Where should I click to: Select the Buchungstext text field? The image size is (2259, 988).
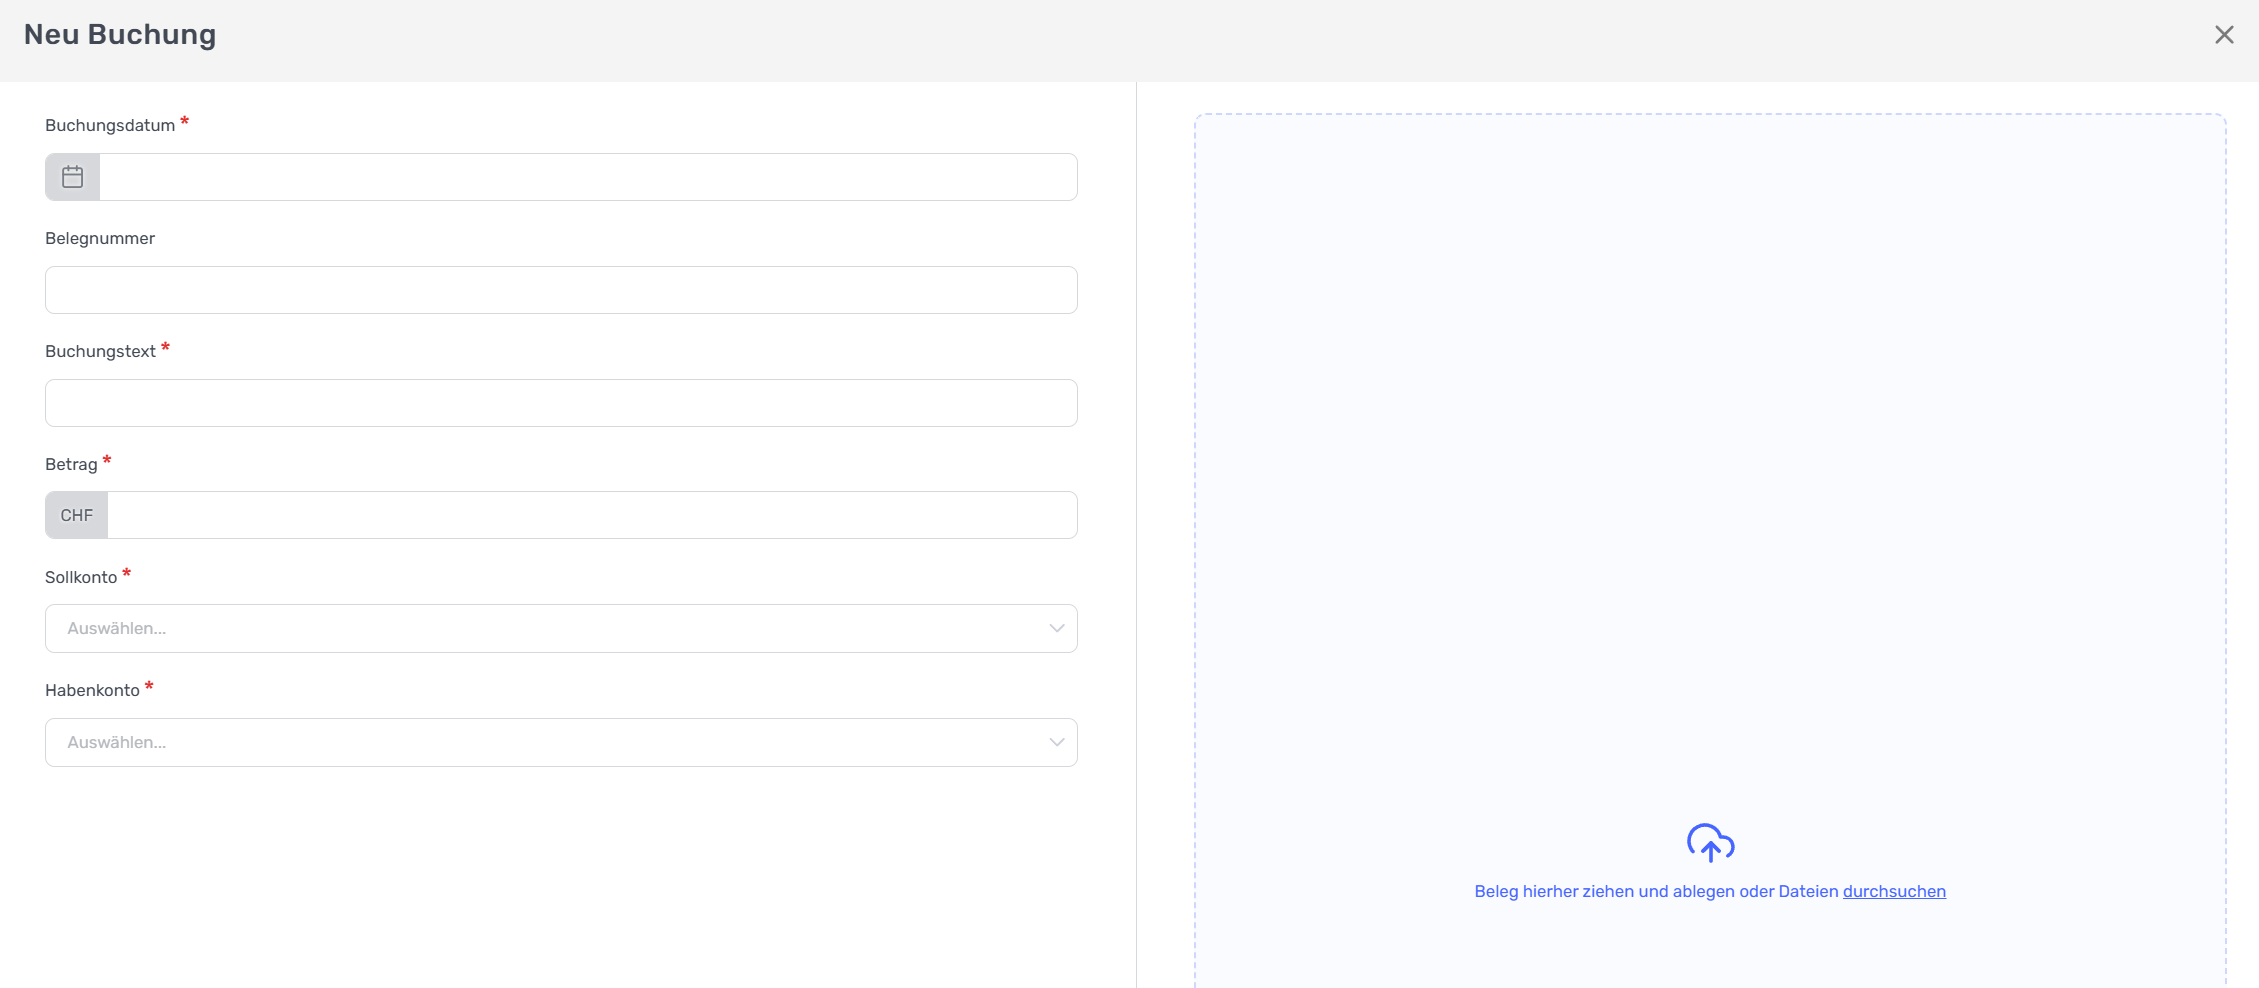[561, 403]
